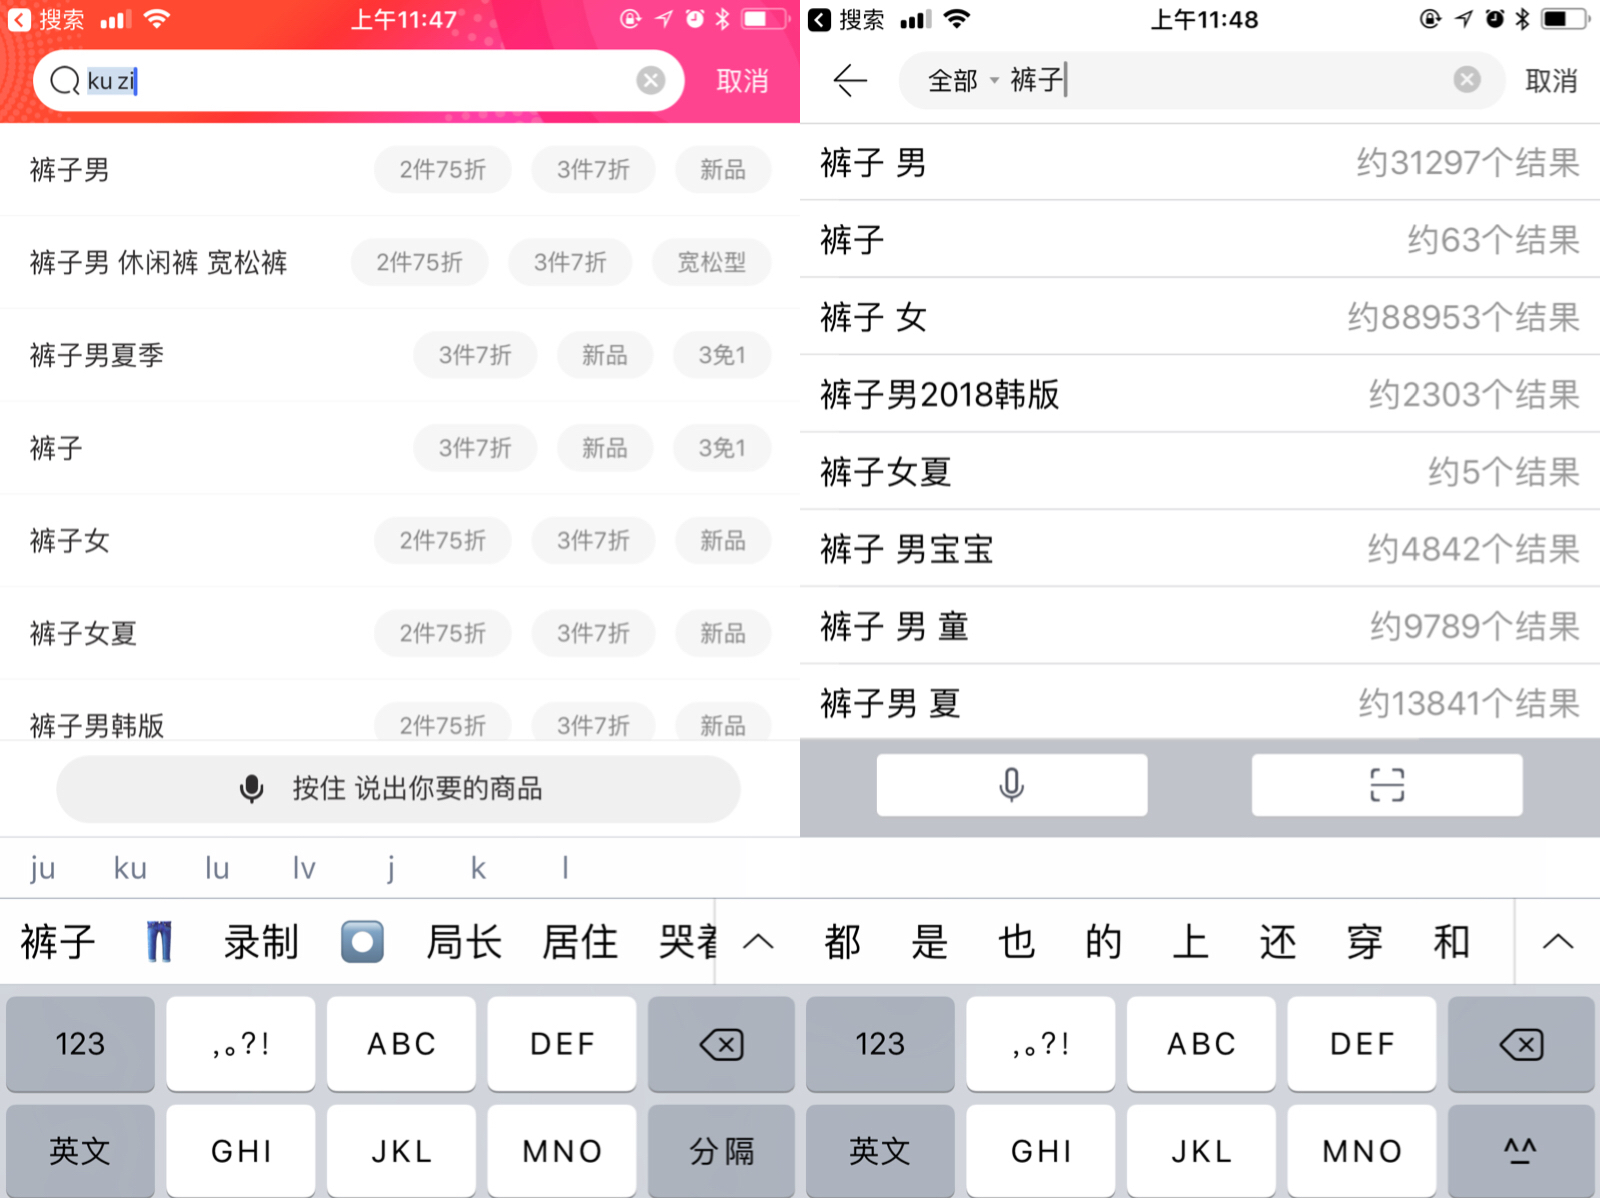Image resolution: width=1600 pixels, height=1198 pixels.
Task: Open the 全部 category dropdown
Action: click(962, 80)
